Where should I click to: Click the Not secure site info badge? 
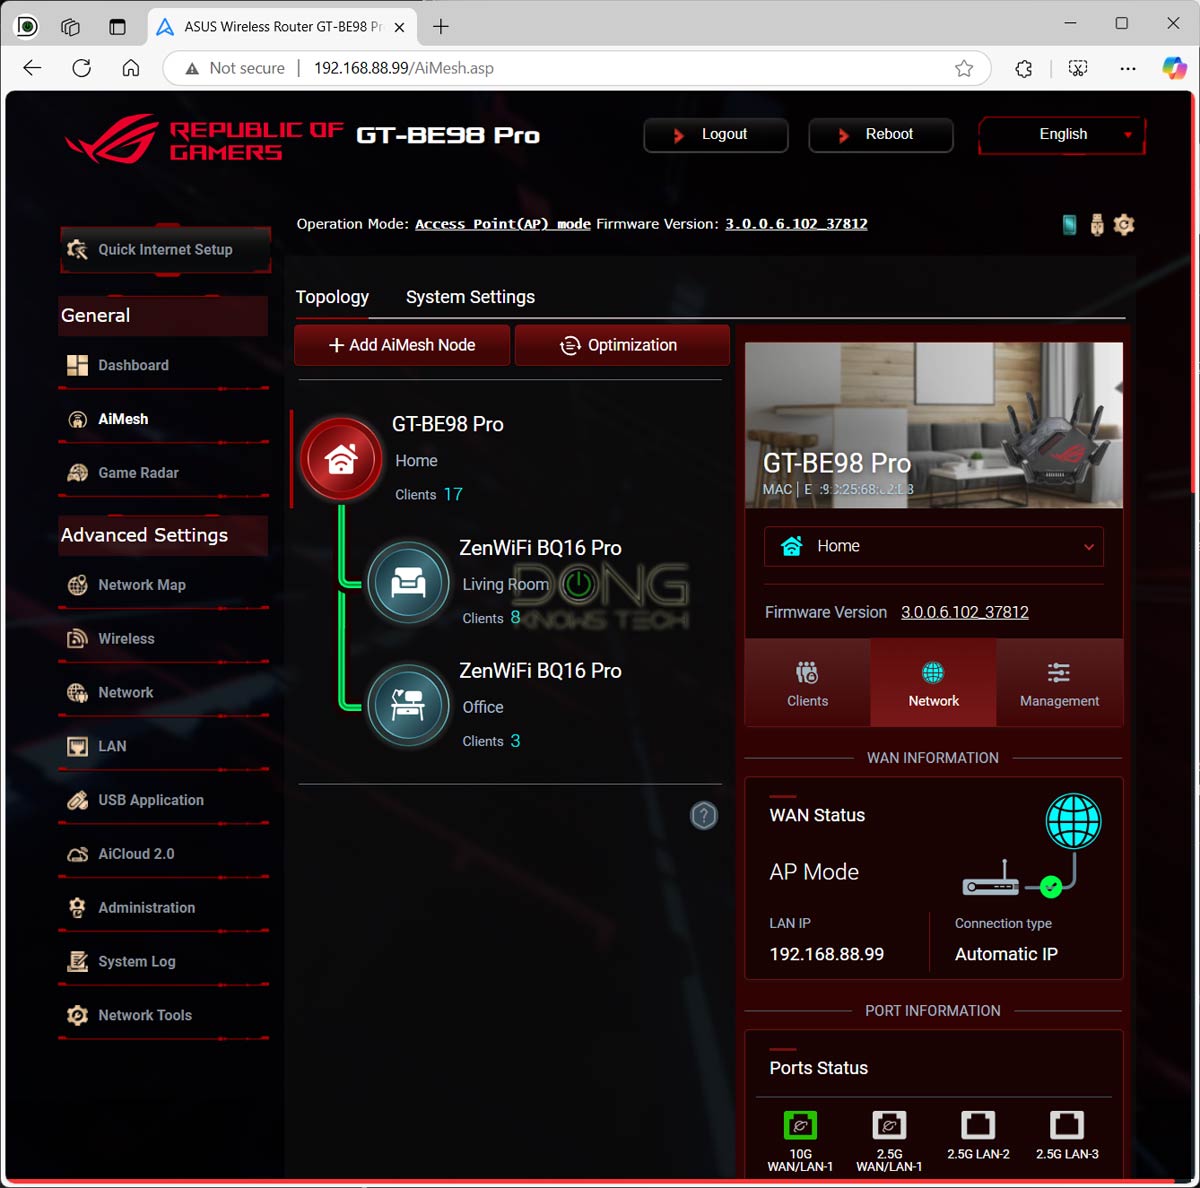[x=235, y=68]
